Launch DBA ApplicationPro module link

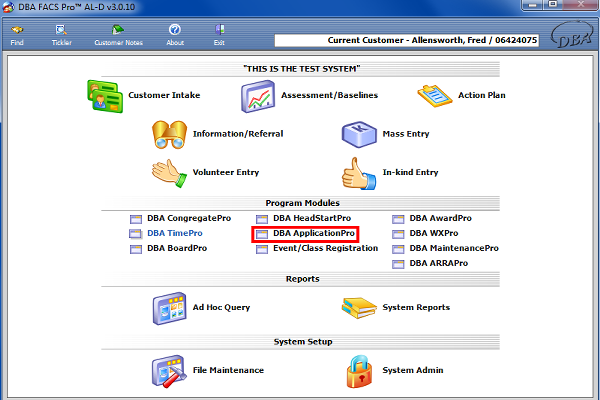314,233
